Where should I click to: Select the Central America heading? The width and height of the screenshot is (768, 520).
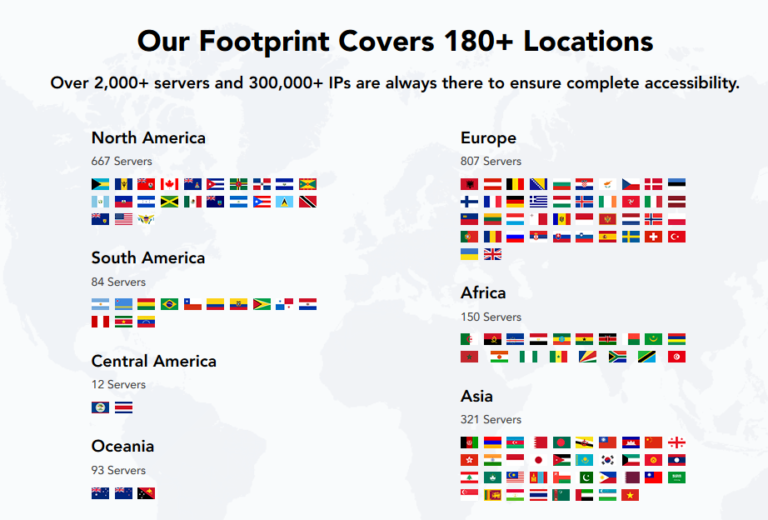[154, 361]
